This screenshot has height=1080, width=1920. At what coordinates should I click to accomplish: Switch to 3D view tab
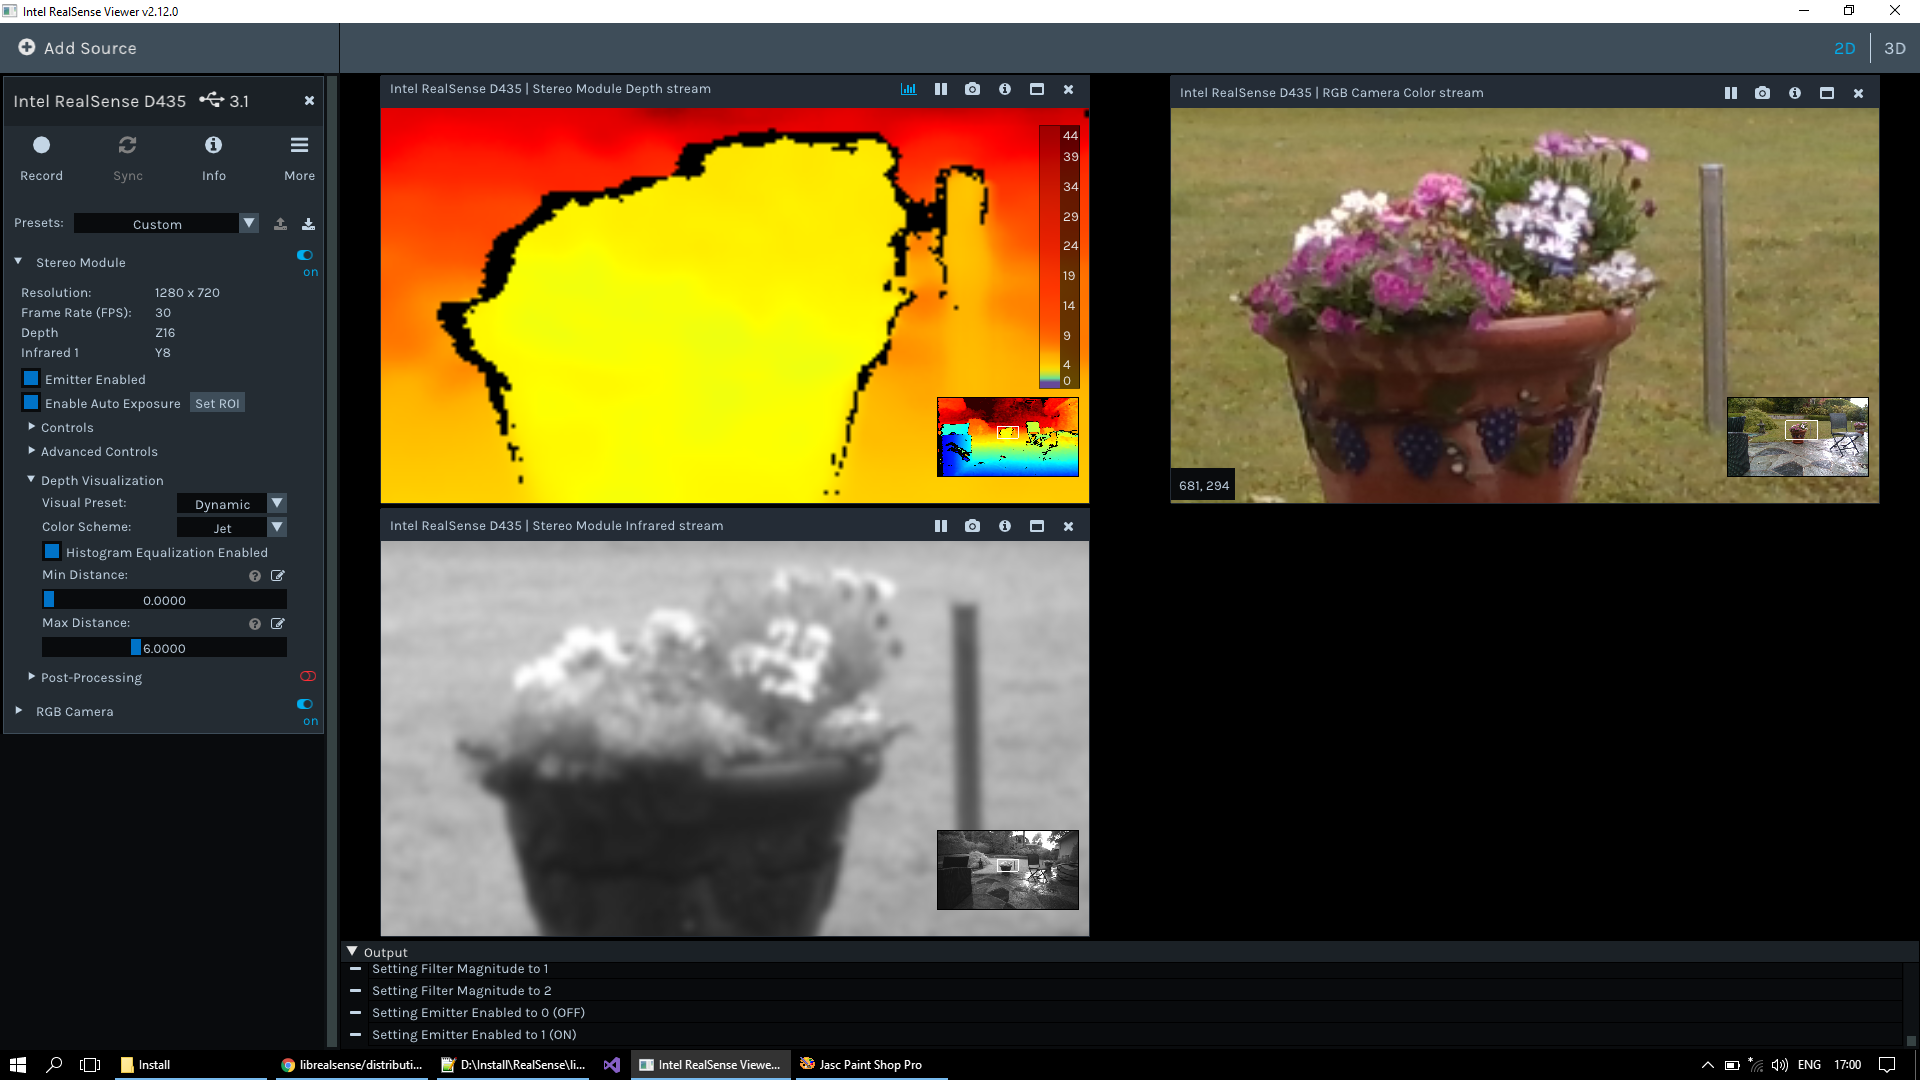point(1895,48)
